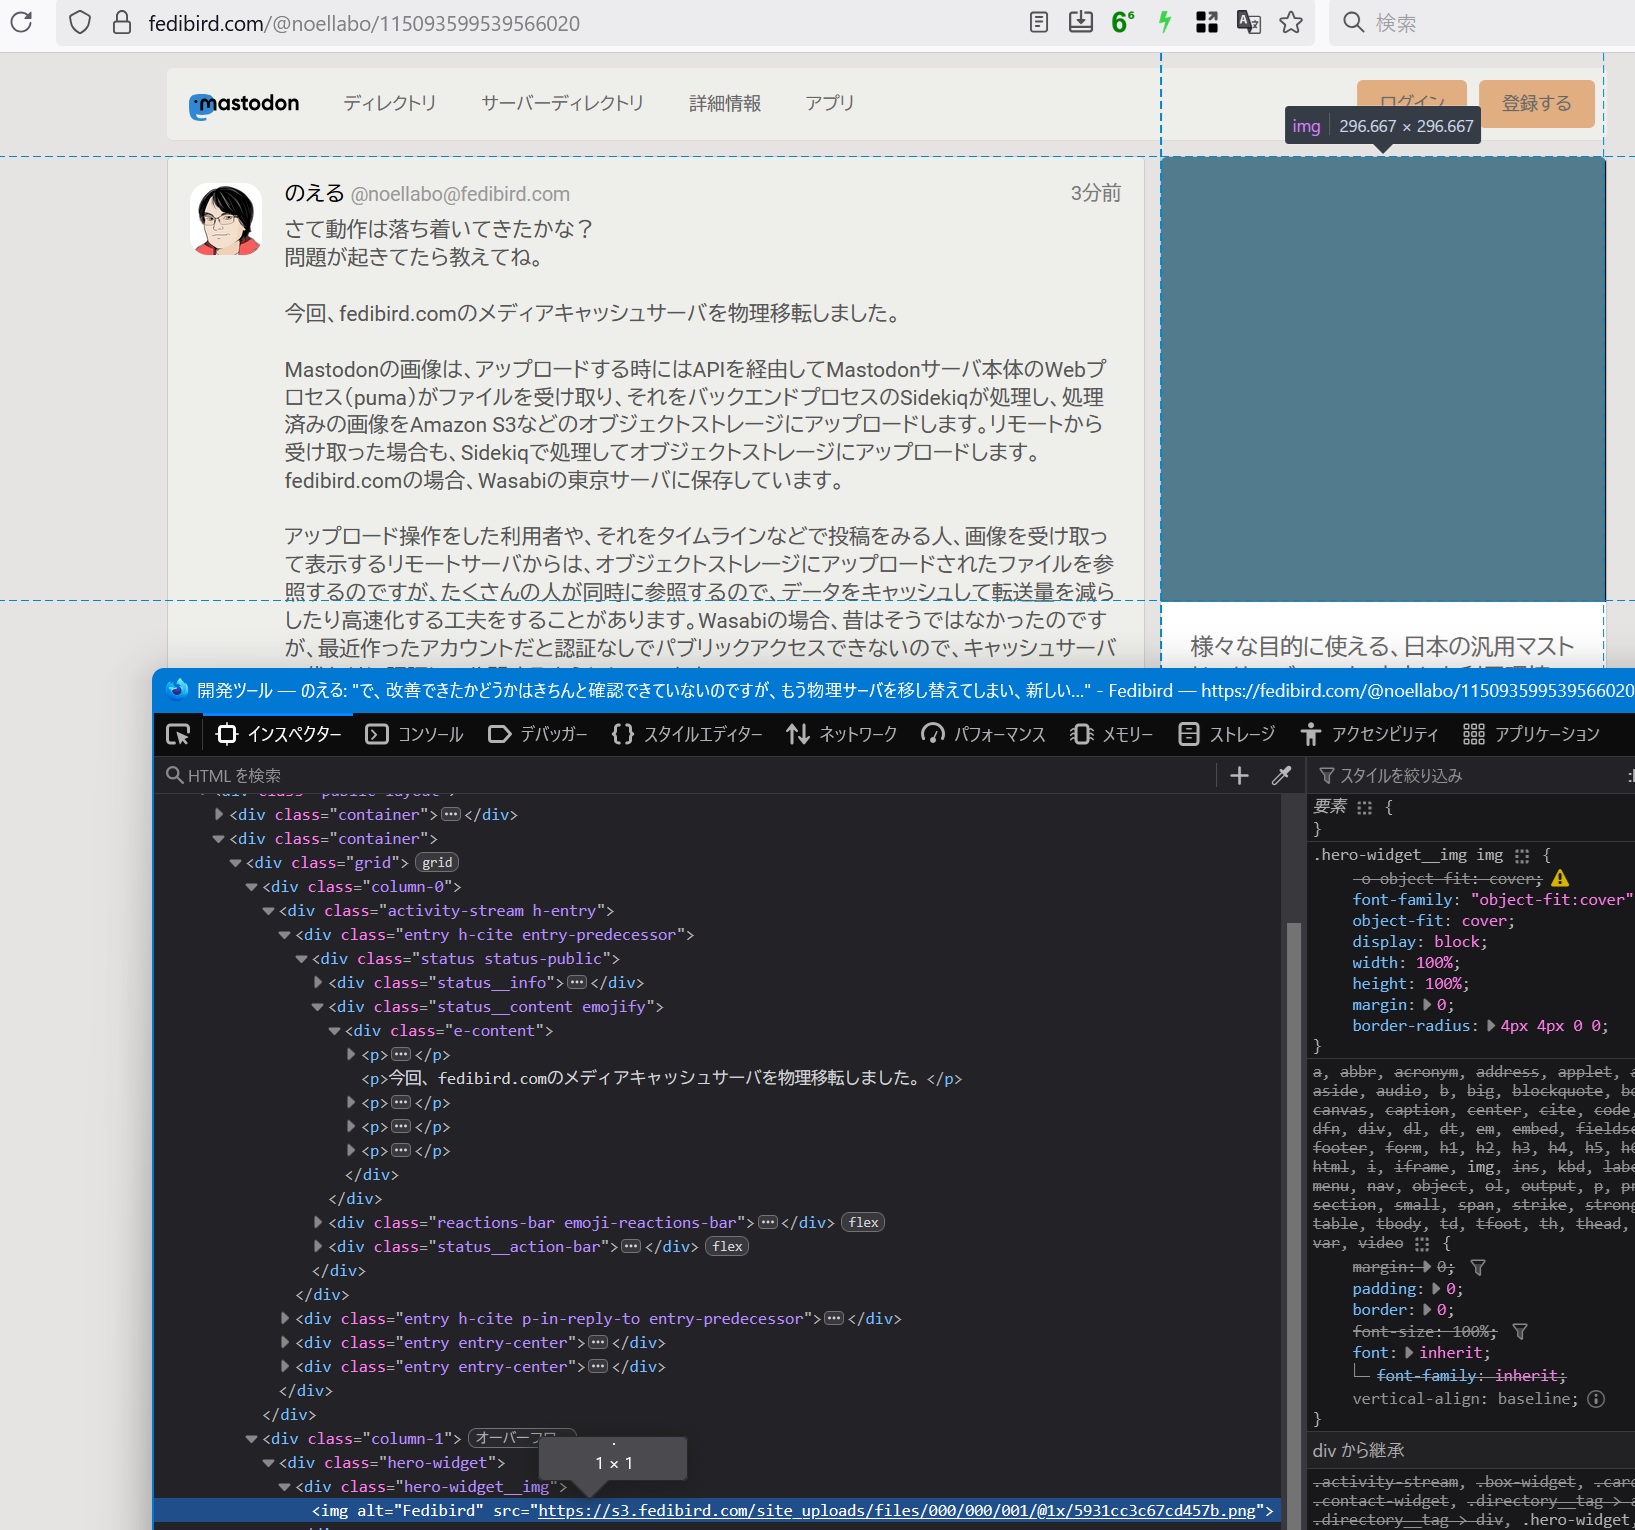Reload the page with the refresh icon
The height and width of the screenshot is (1530, 1635).
coord(21,22)
